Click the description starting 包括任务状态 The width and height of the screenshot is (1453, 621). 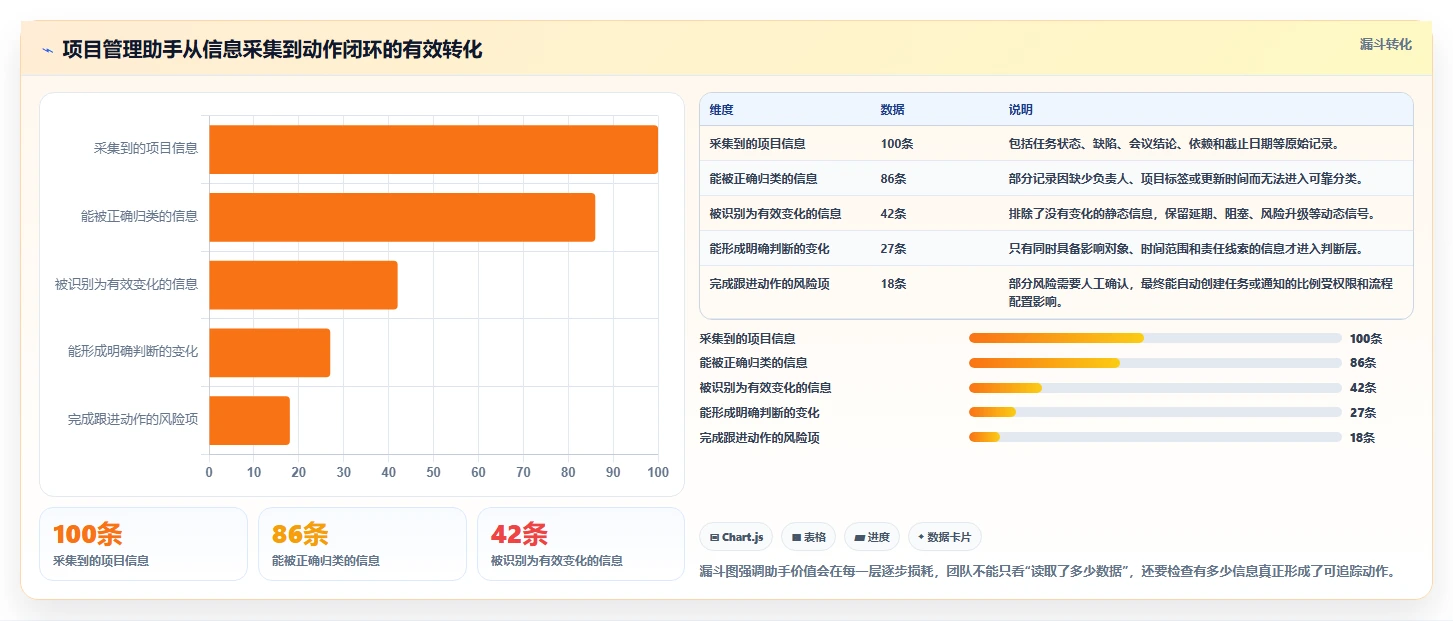click(1174, 144)
